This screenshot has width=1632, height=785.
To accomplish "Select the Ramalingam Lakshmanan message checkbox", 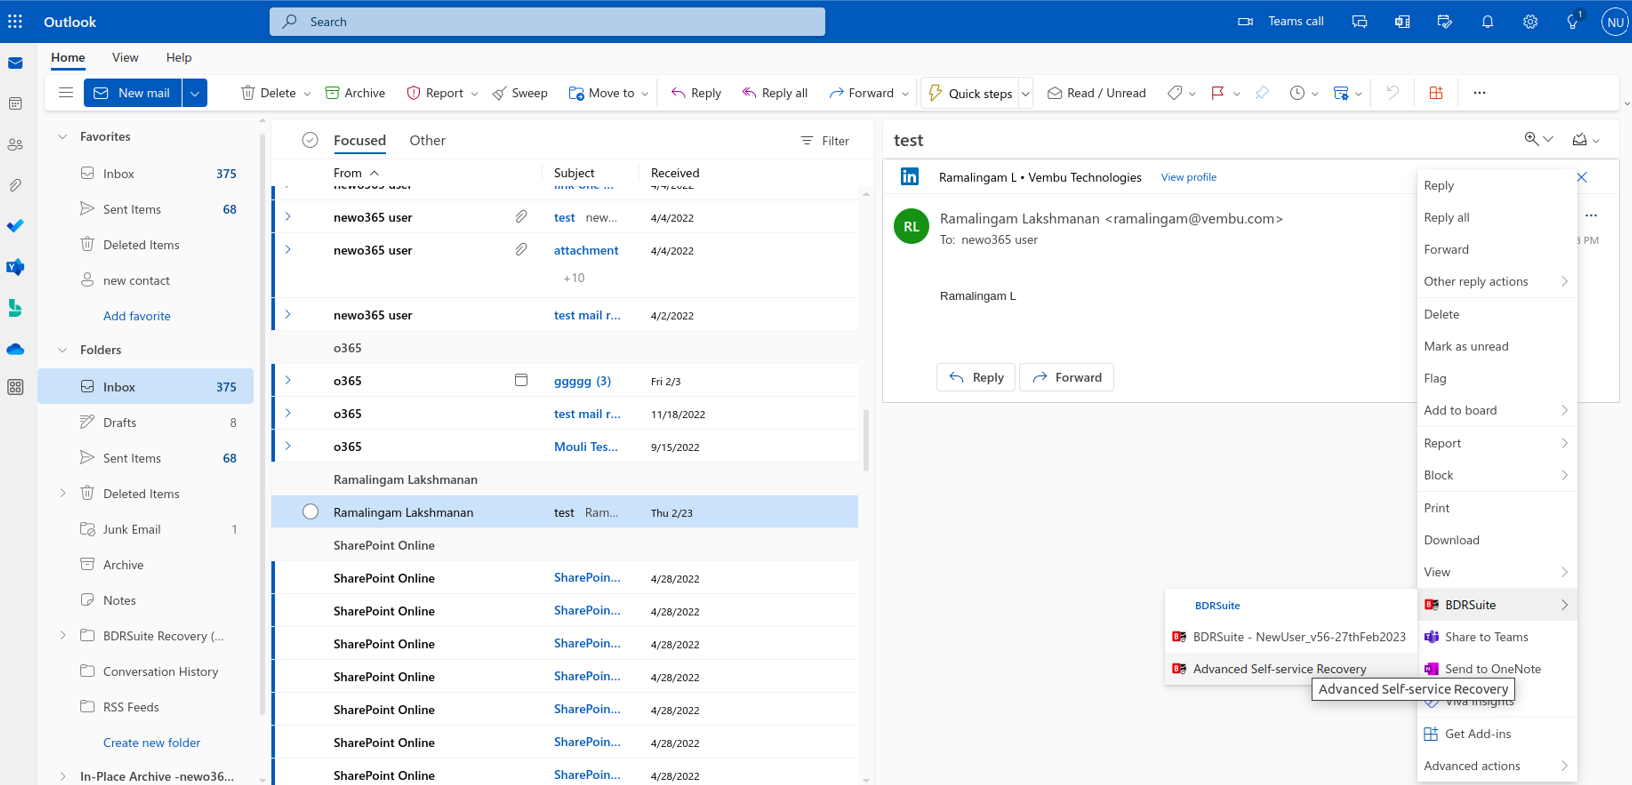I will 310,512.
